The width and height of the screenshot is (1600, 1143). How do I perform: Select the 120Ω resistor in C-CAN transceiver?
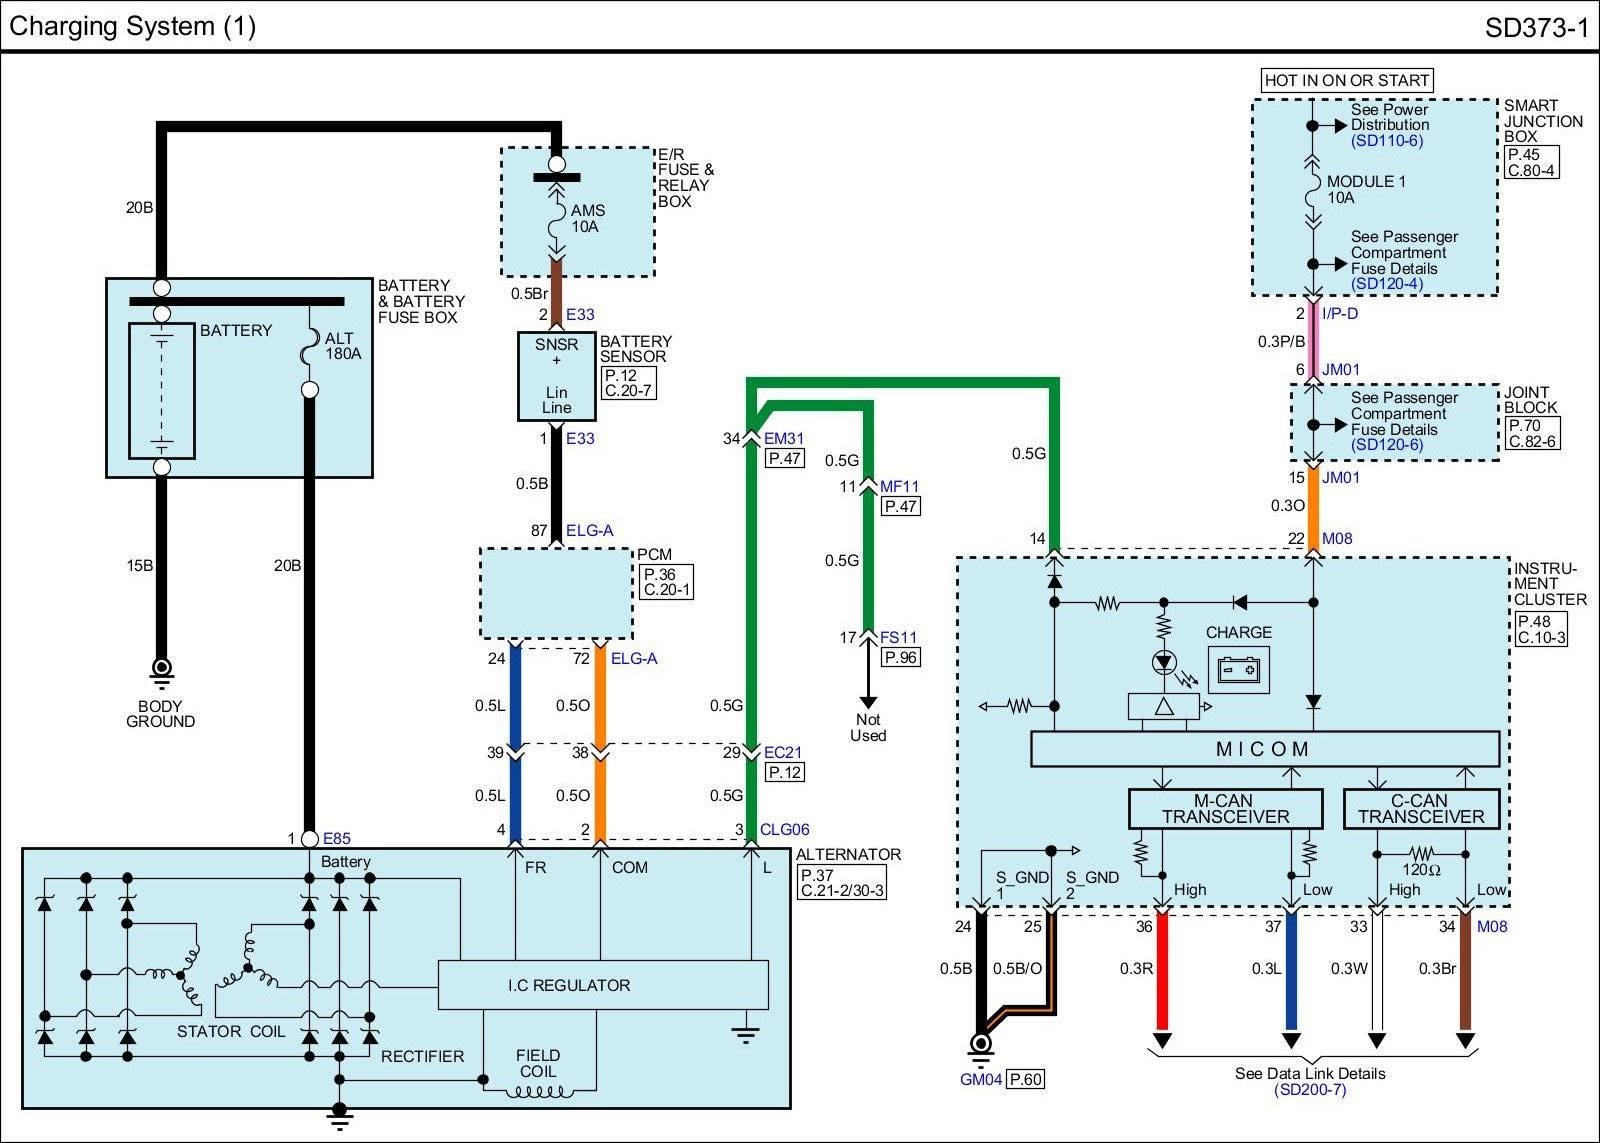click(1421, 854)
